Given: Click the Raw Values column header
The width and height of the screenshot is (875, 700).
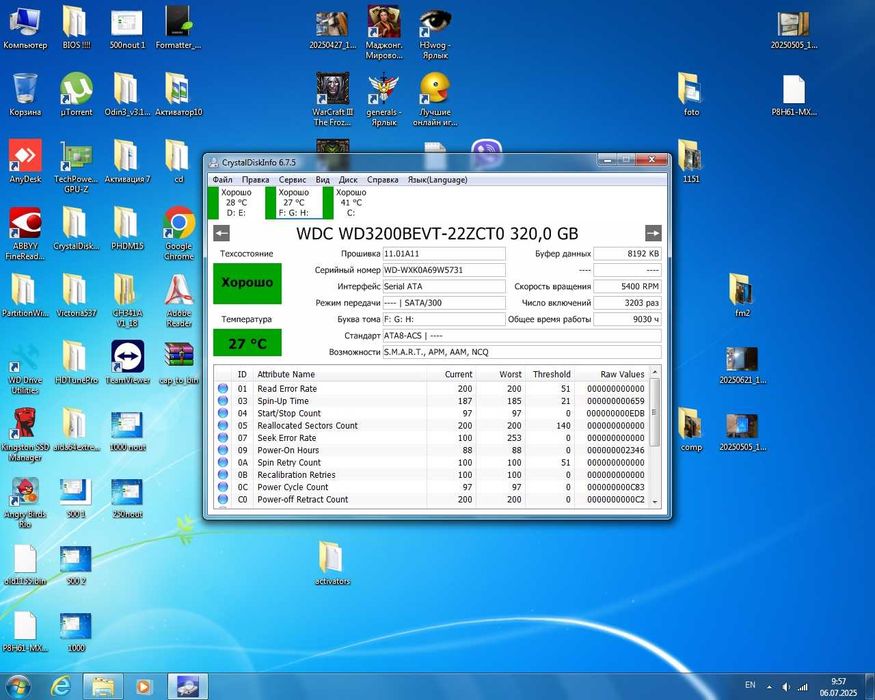Looking at the screenshot, I should (x=612, y=374).
